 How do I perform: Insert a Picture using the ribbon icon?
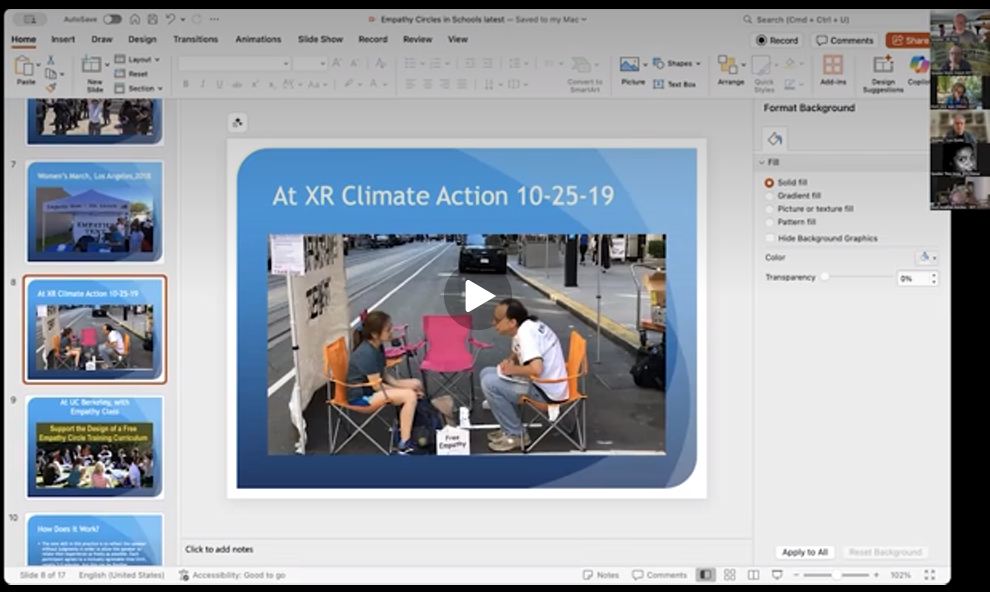tap(629, 64)
